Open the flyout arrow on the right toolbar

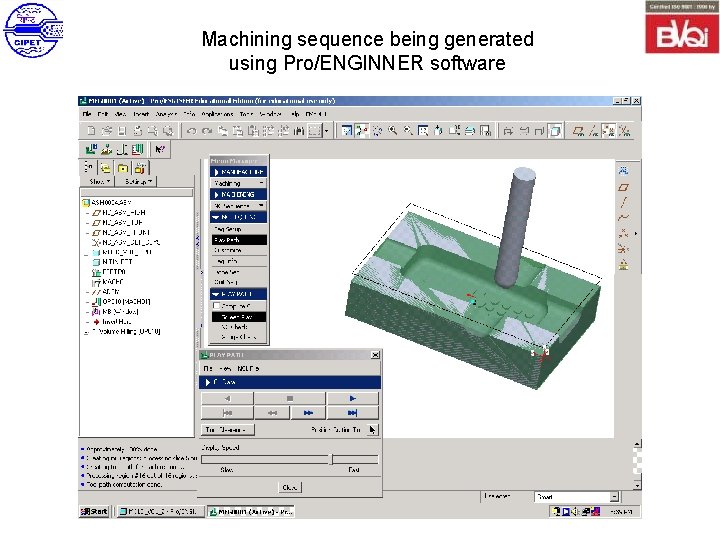(x=636, y=233)
